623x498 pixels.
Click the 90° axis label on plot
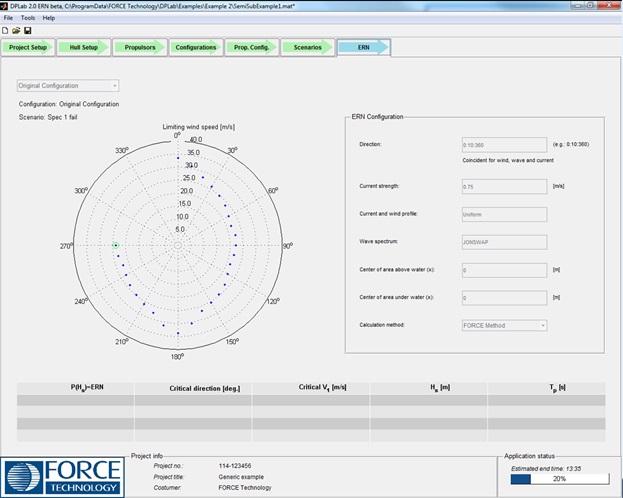[288, 246]
